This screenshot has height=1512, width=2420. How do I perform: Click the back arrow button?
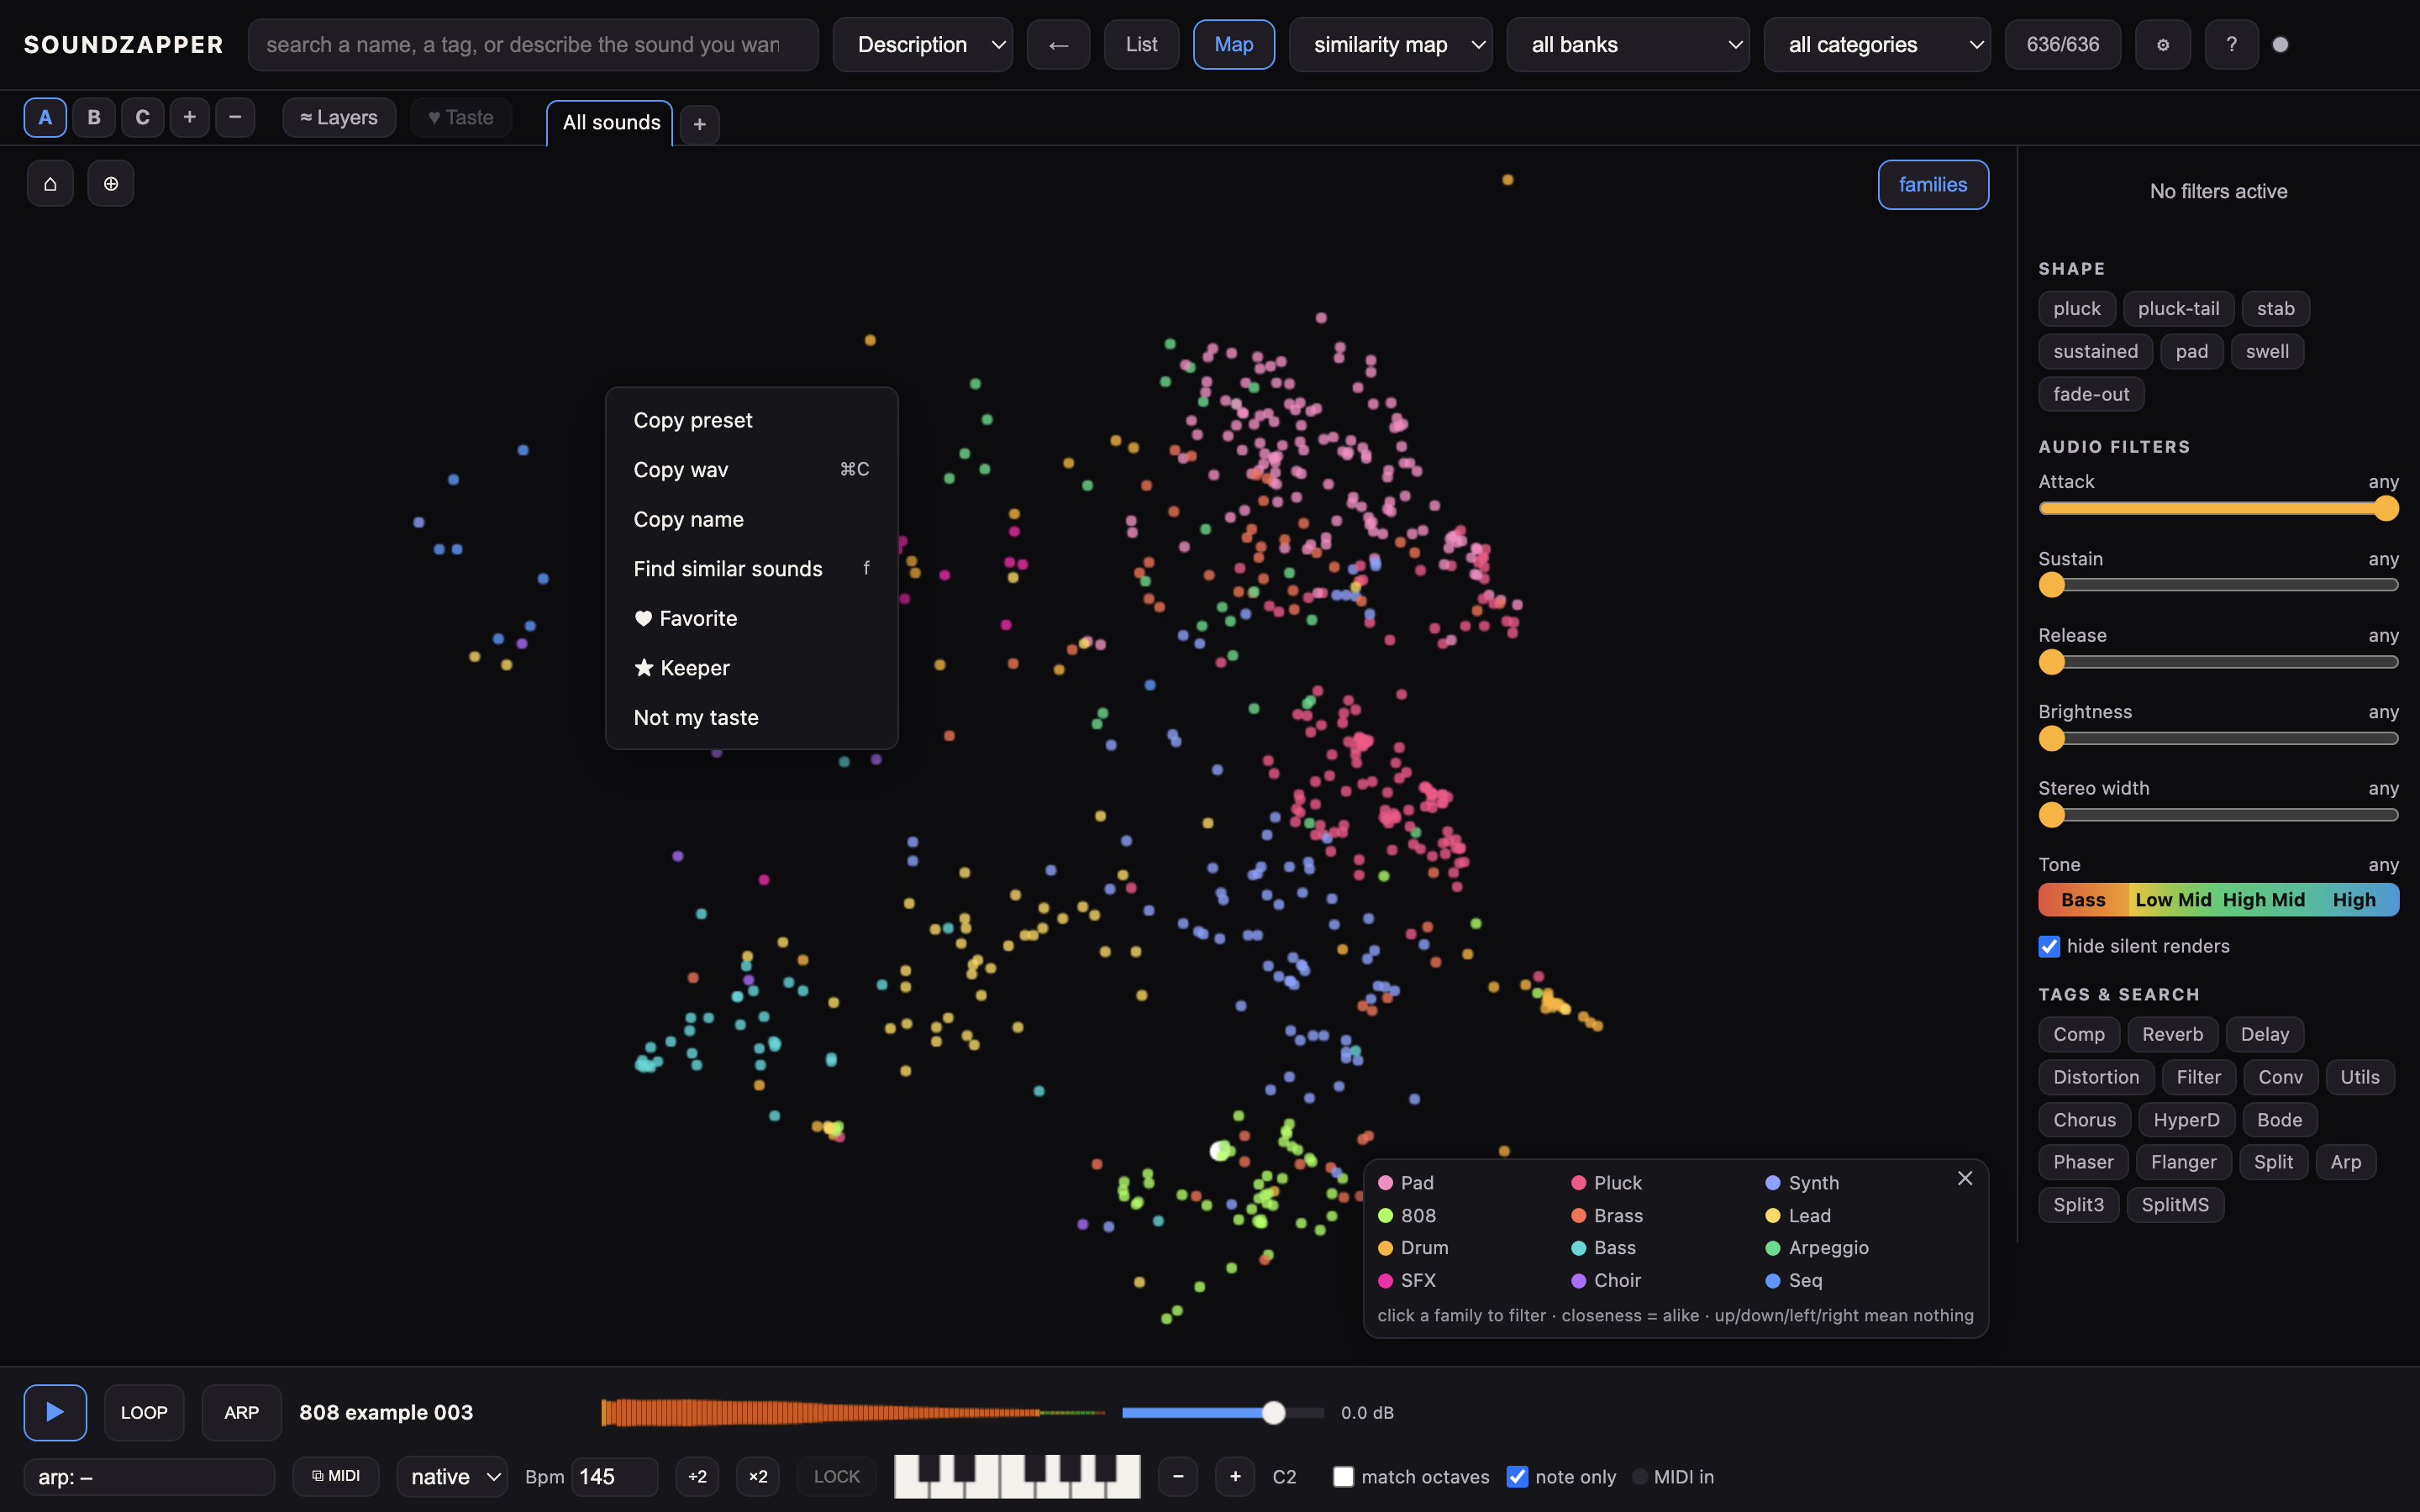pyautogui.click(x=1058, y=45)
